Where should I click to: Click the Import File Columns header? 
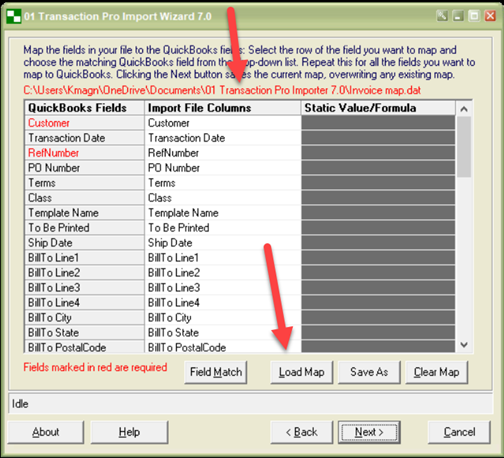click(223, 108)
